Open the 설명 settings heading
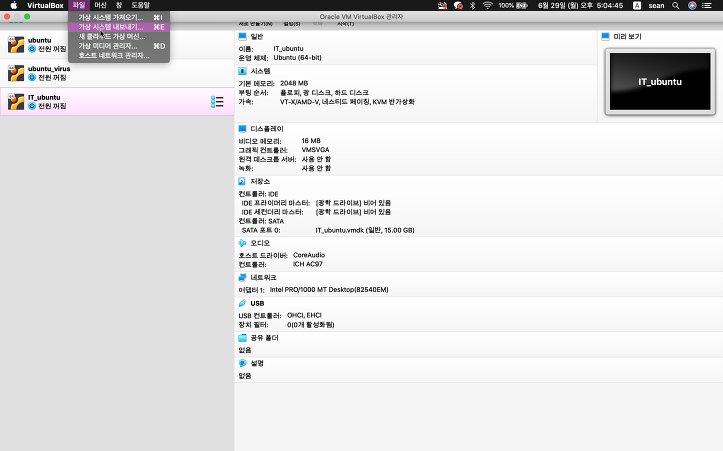Image resolution: width=723 pixels, height=451 pixels. coord(257,363)
